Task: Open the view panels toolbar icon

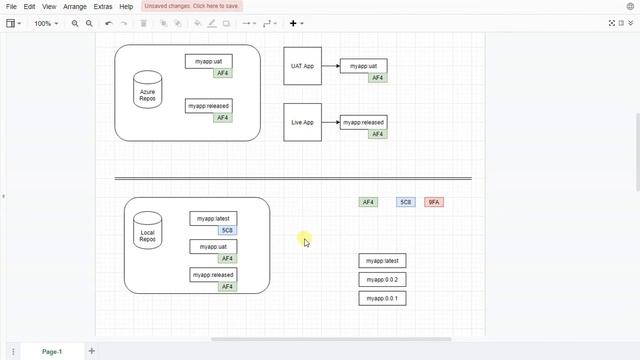Action: pyautogui.click(x=11, y=23)
